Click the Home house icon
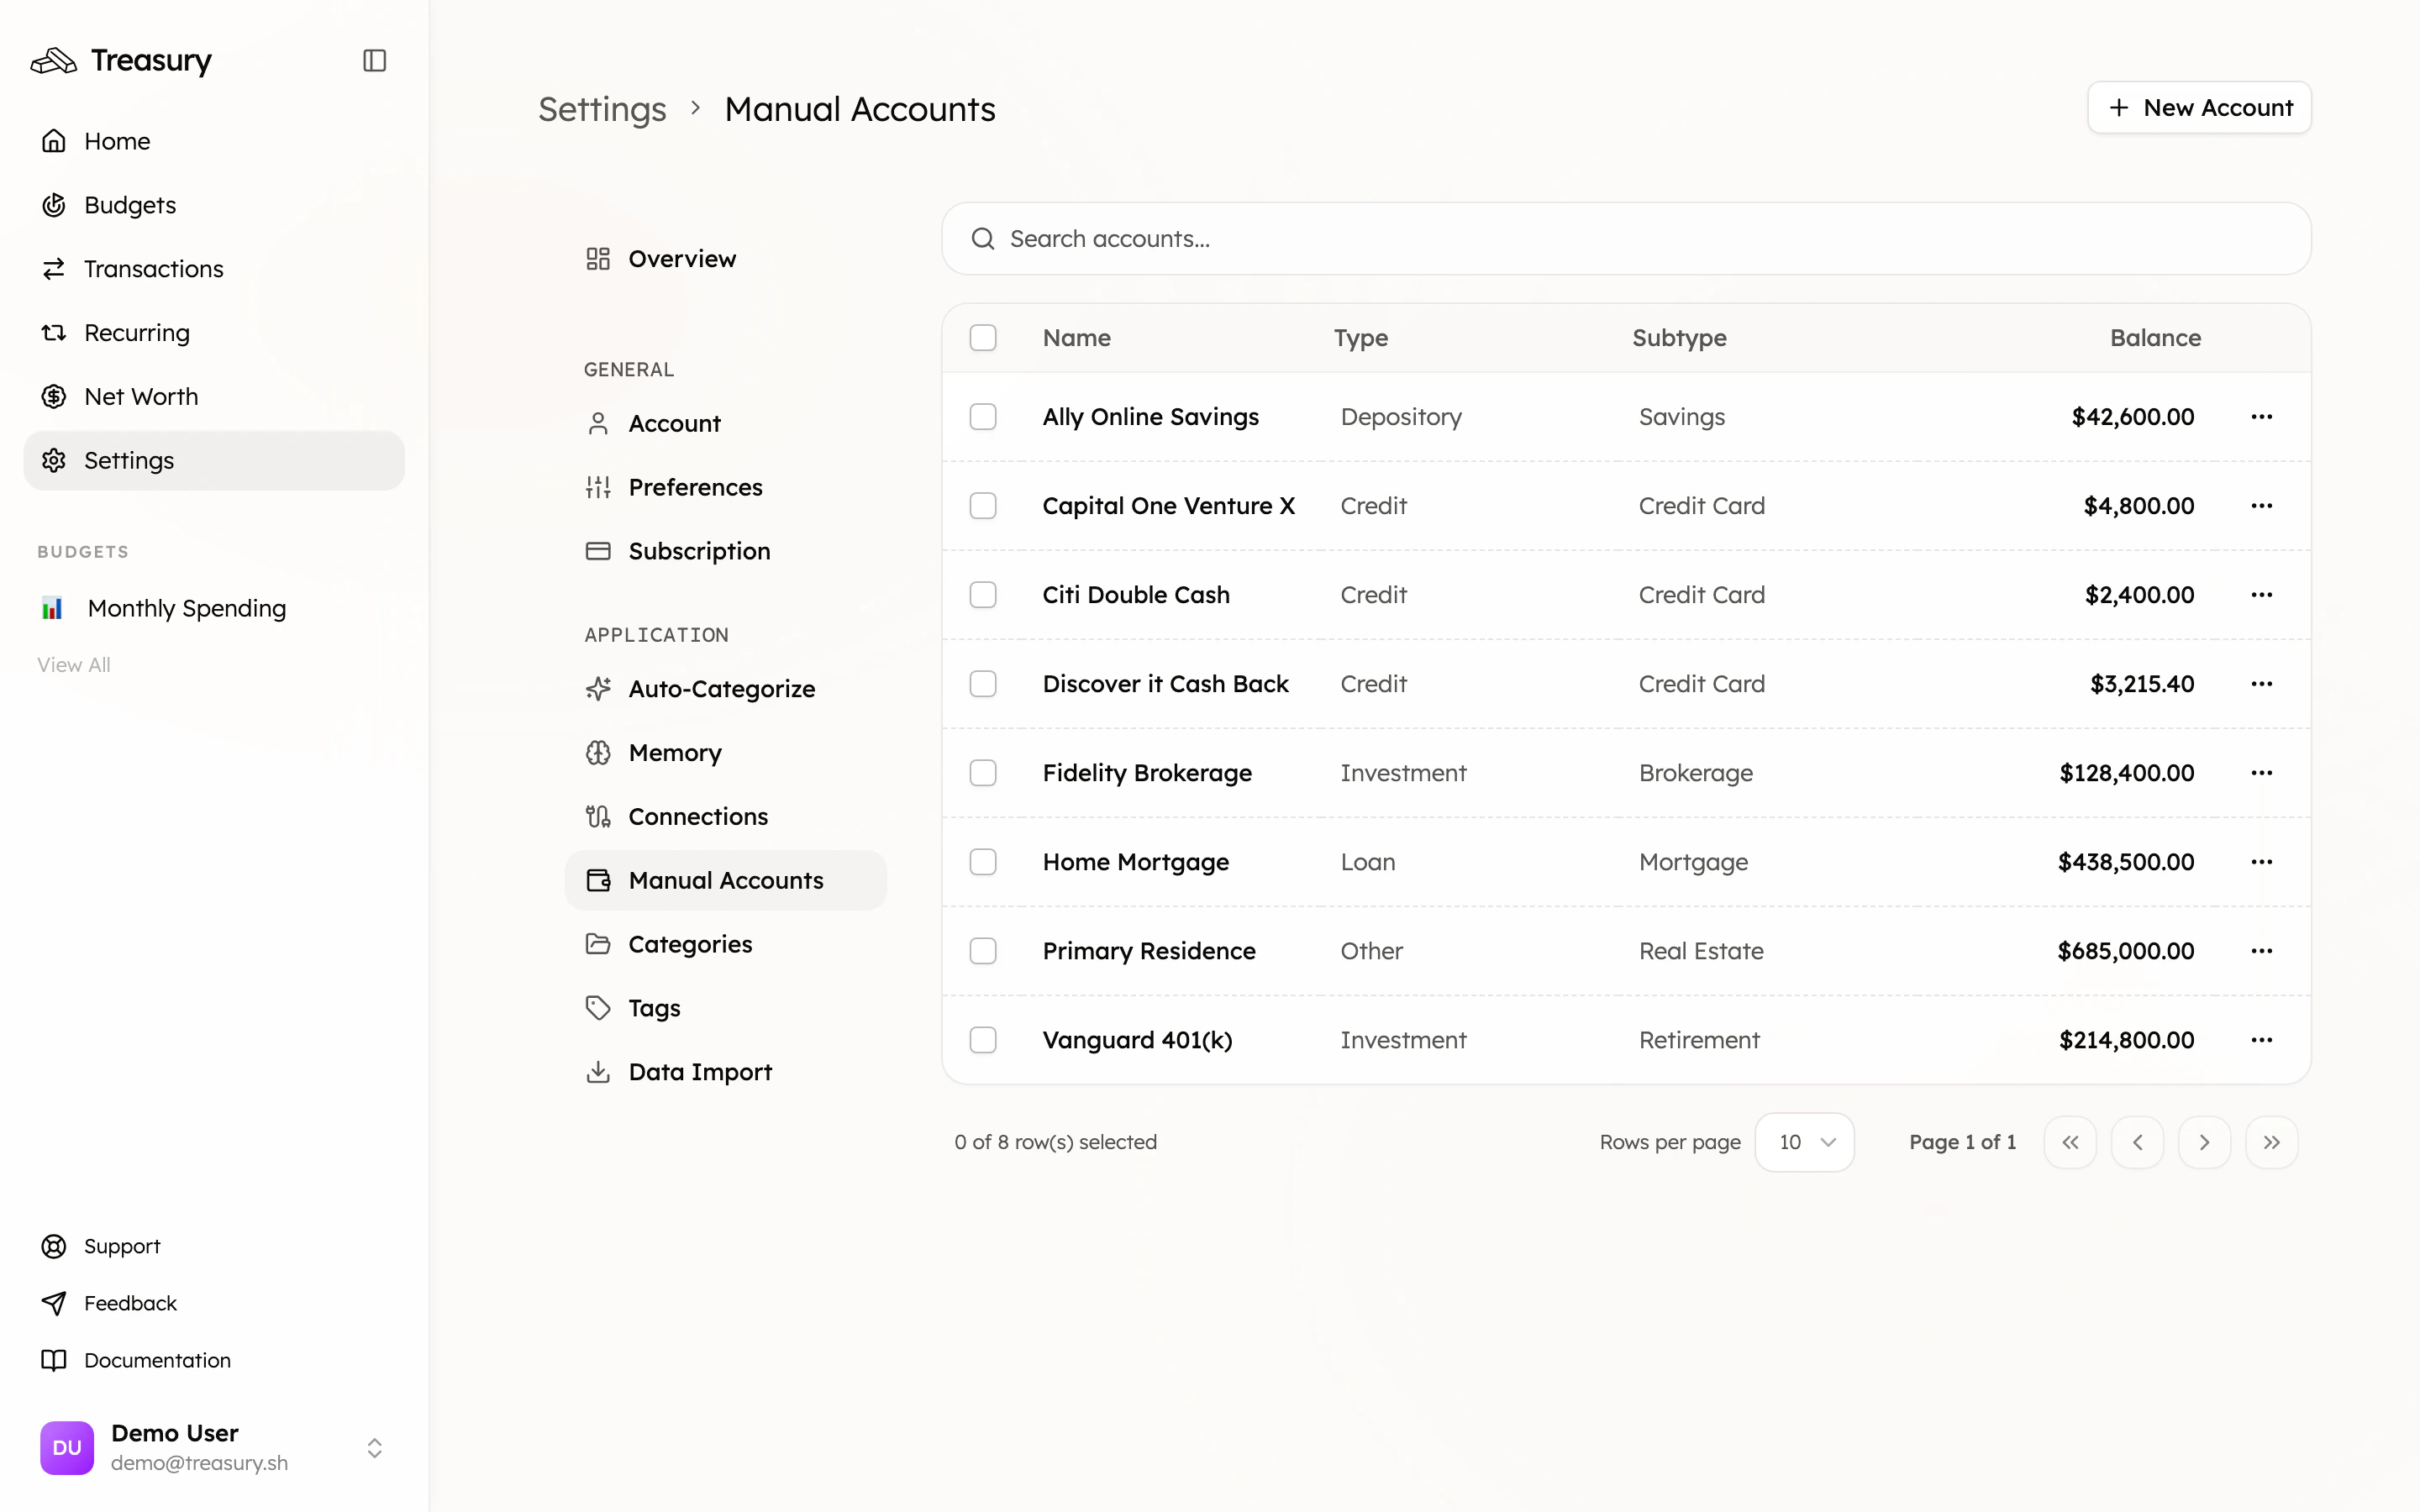The height and width of the screenshot is (1512, 2420). click(54, 141)
